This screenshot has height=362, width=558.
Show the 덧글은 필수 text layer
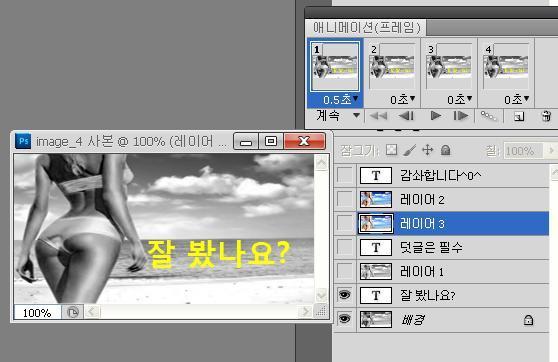[344, 247]
